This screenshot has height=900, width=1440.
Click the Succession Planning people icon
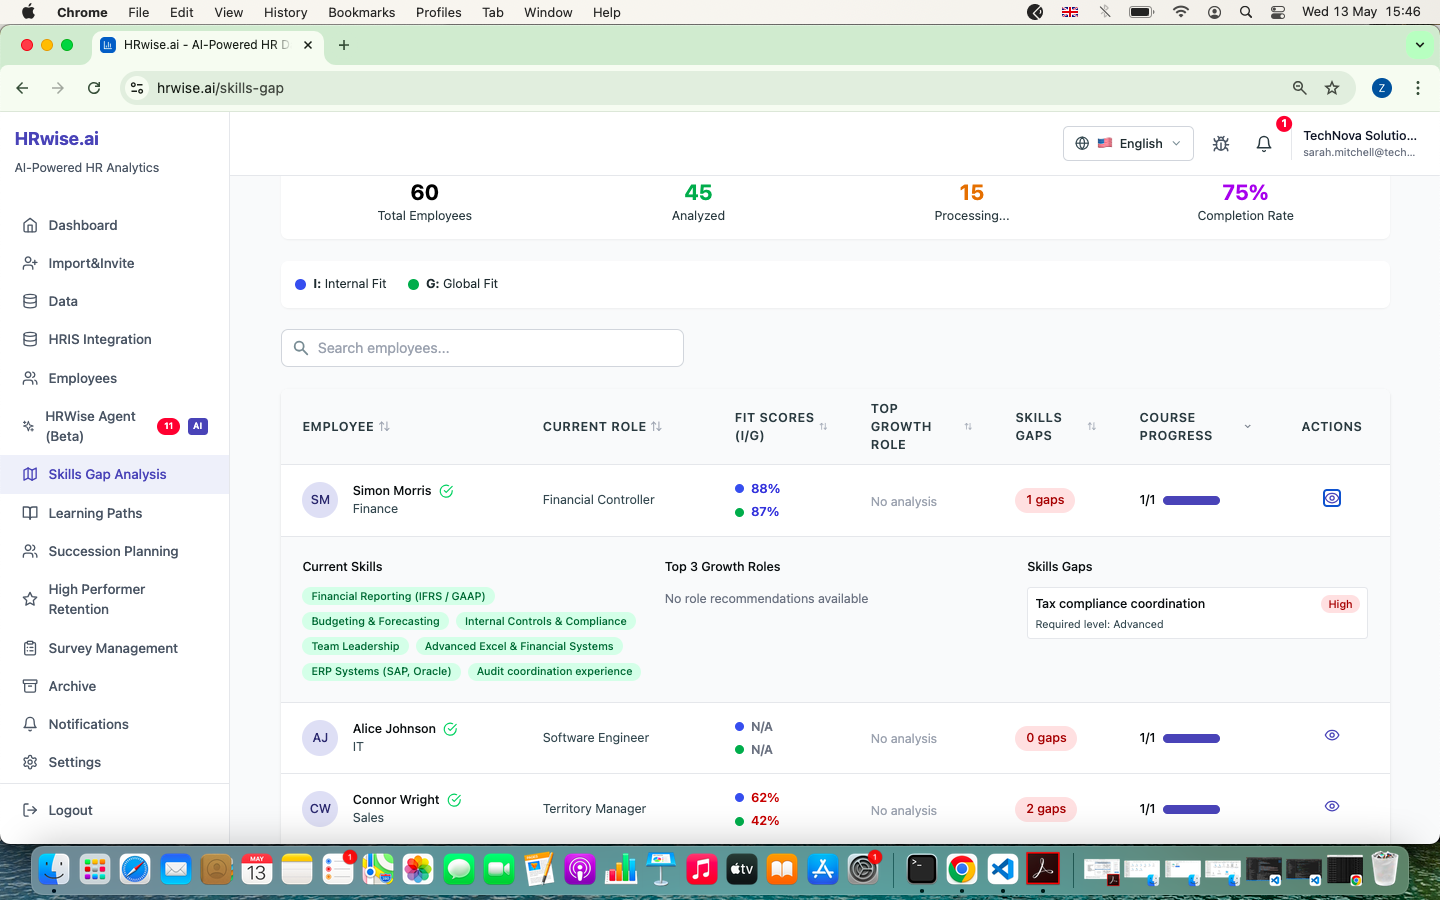pyautogui.click(x=30, y=551)
